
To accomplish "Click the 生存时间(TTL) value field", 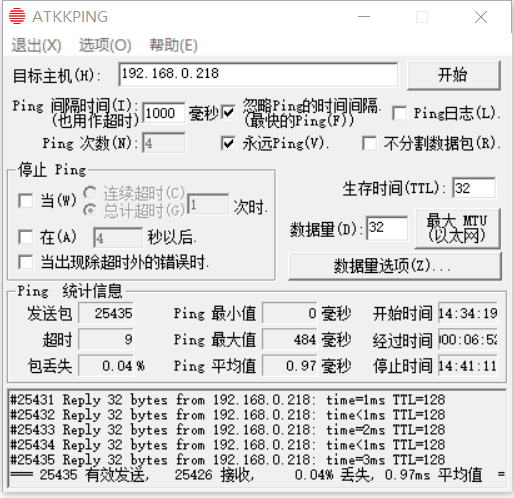I will tap(474, 188).
